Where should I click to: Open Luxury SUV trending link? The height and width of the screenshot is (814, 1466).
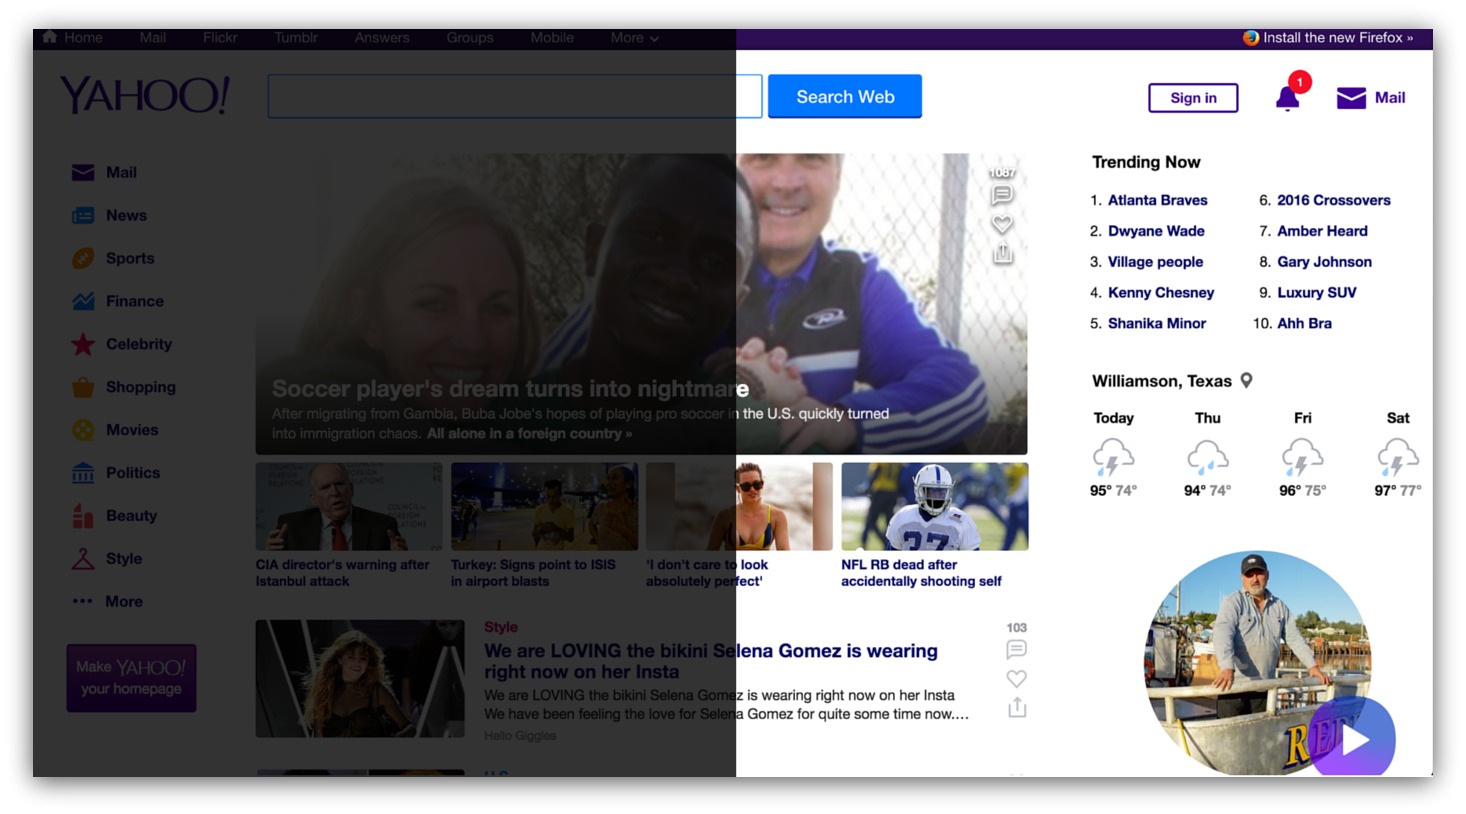point(1317,293)
